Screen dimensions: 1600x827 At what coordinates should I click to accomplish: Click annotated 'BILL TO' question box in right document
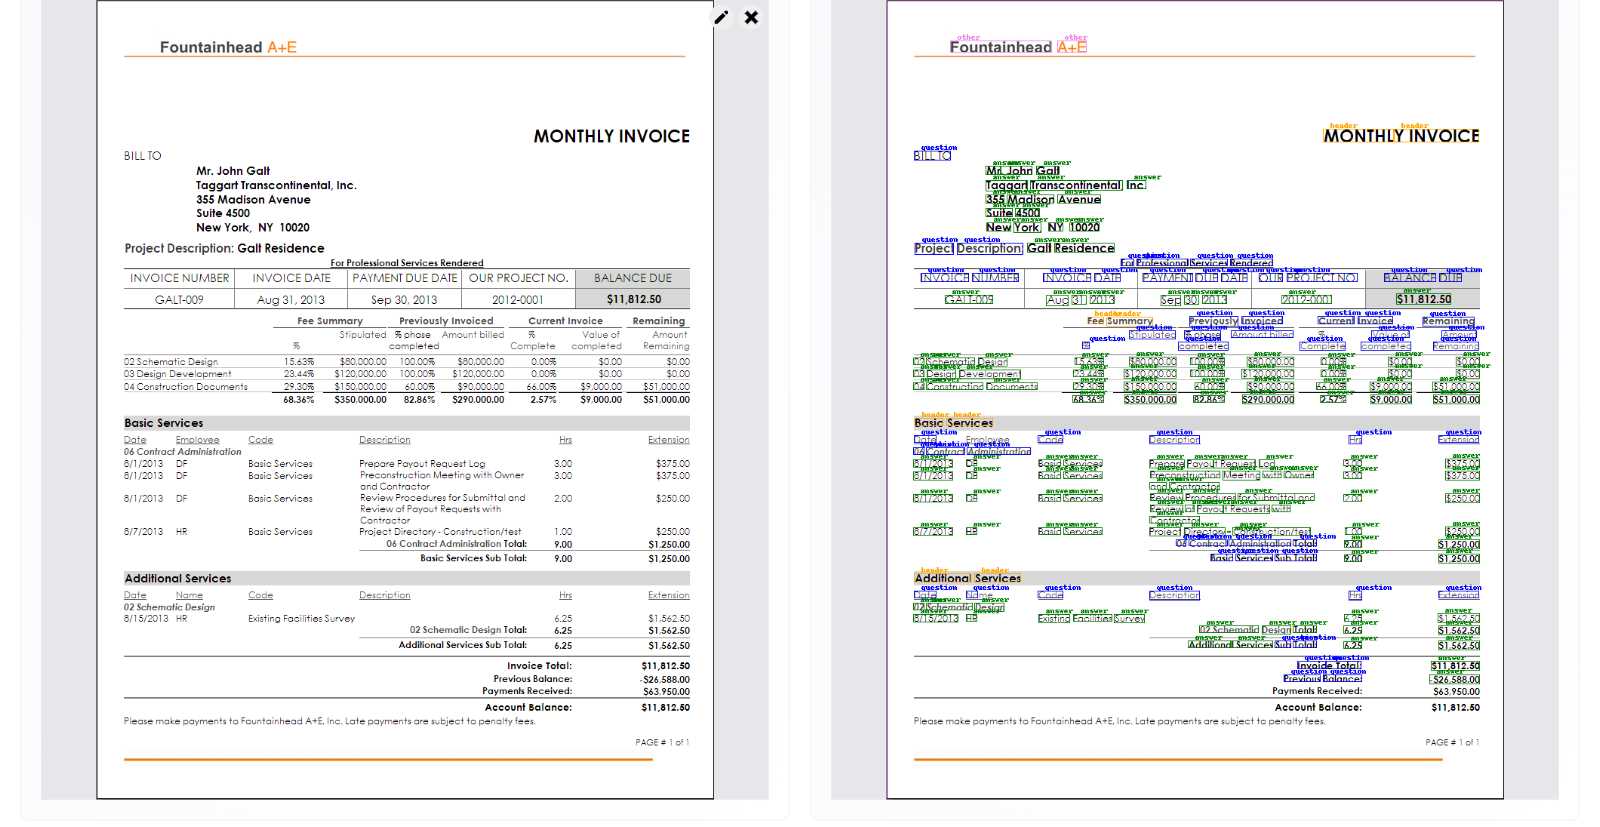click(x=932, y=156)
